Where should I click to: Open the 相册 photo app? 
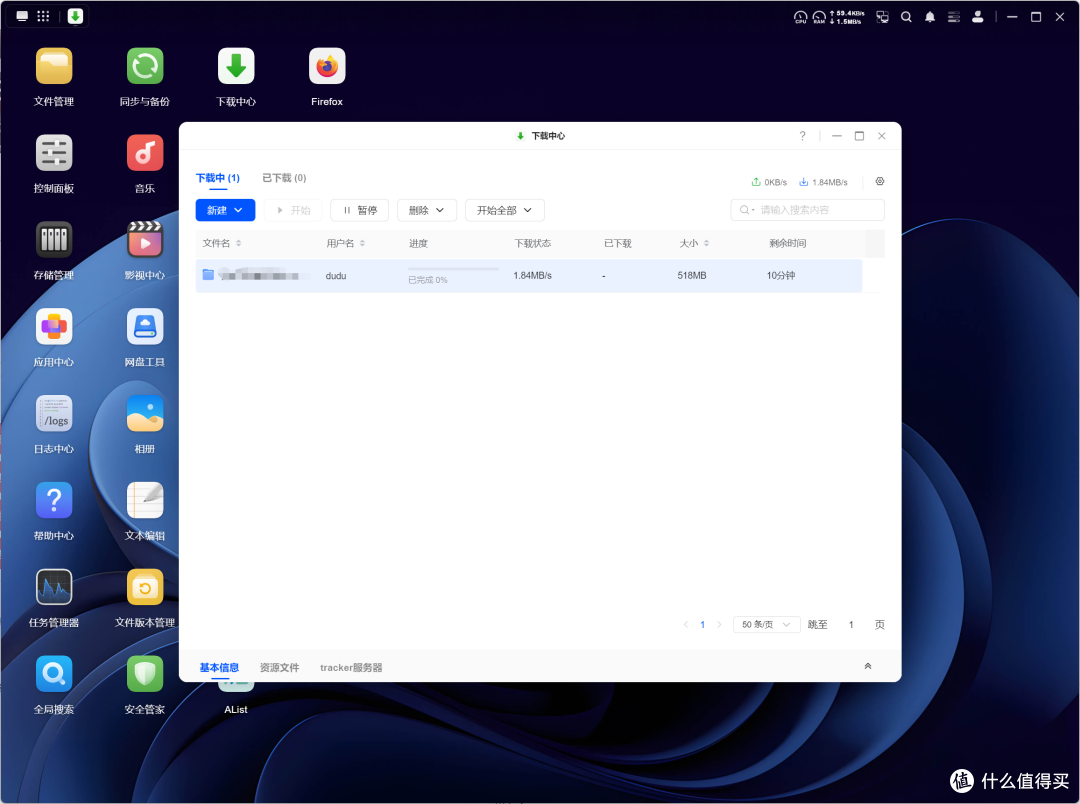click(145, 413)
